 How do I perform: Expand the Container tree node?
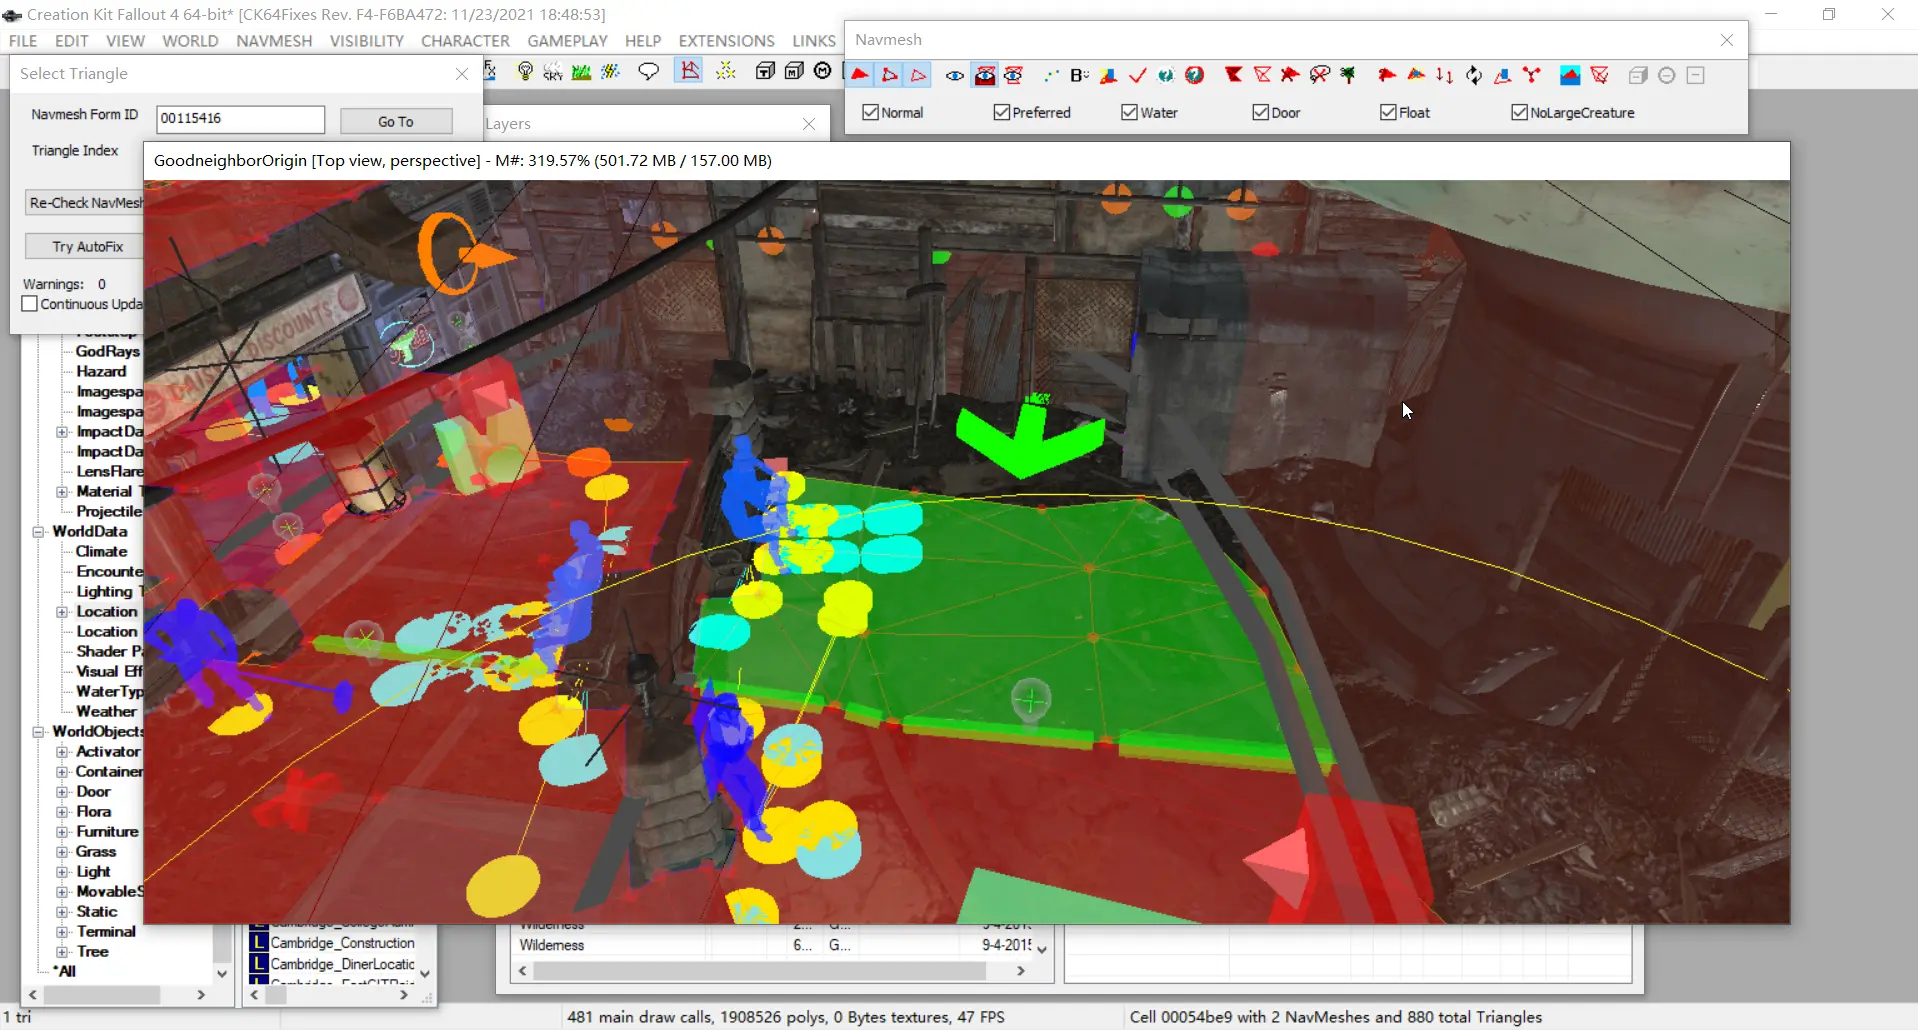(62, 772)
